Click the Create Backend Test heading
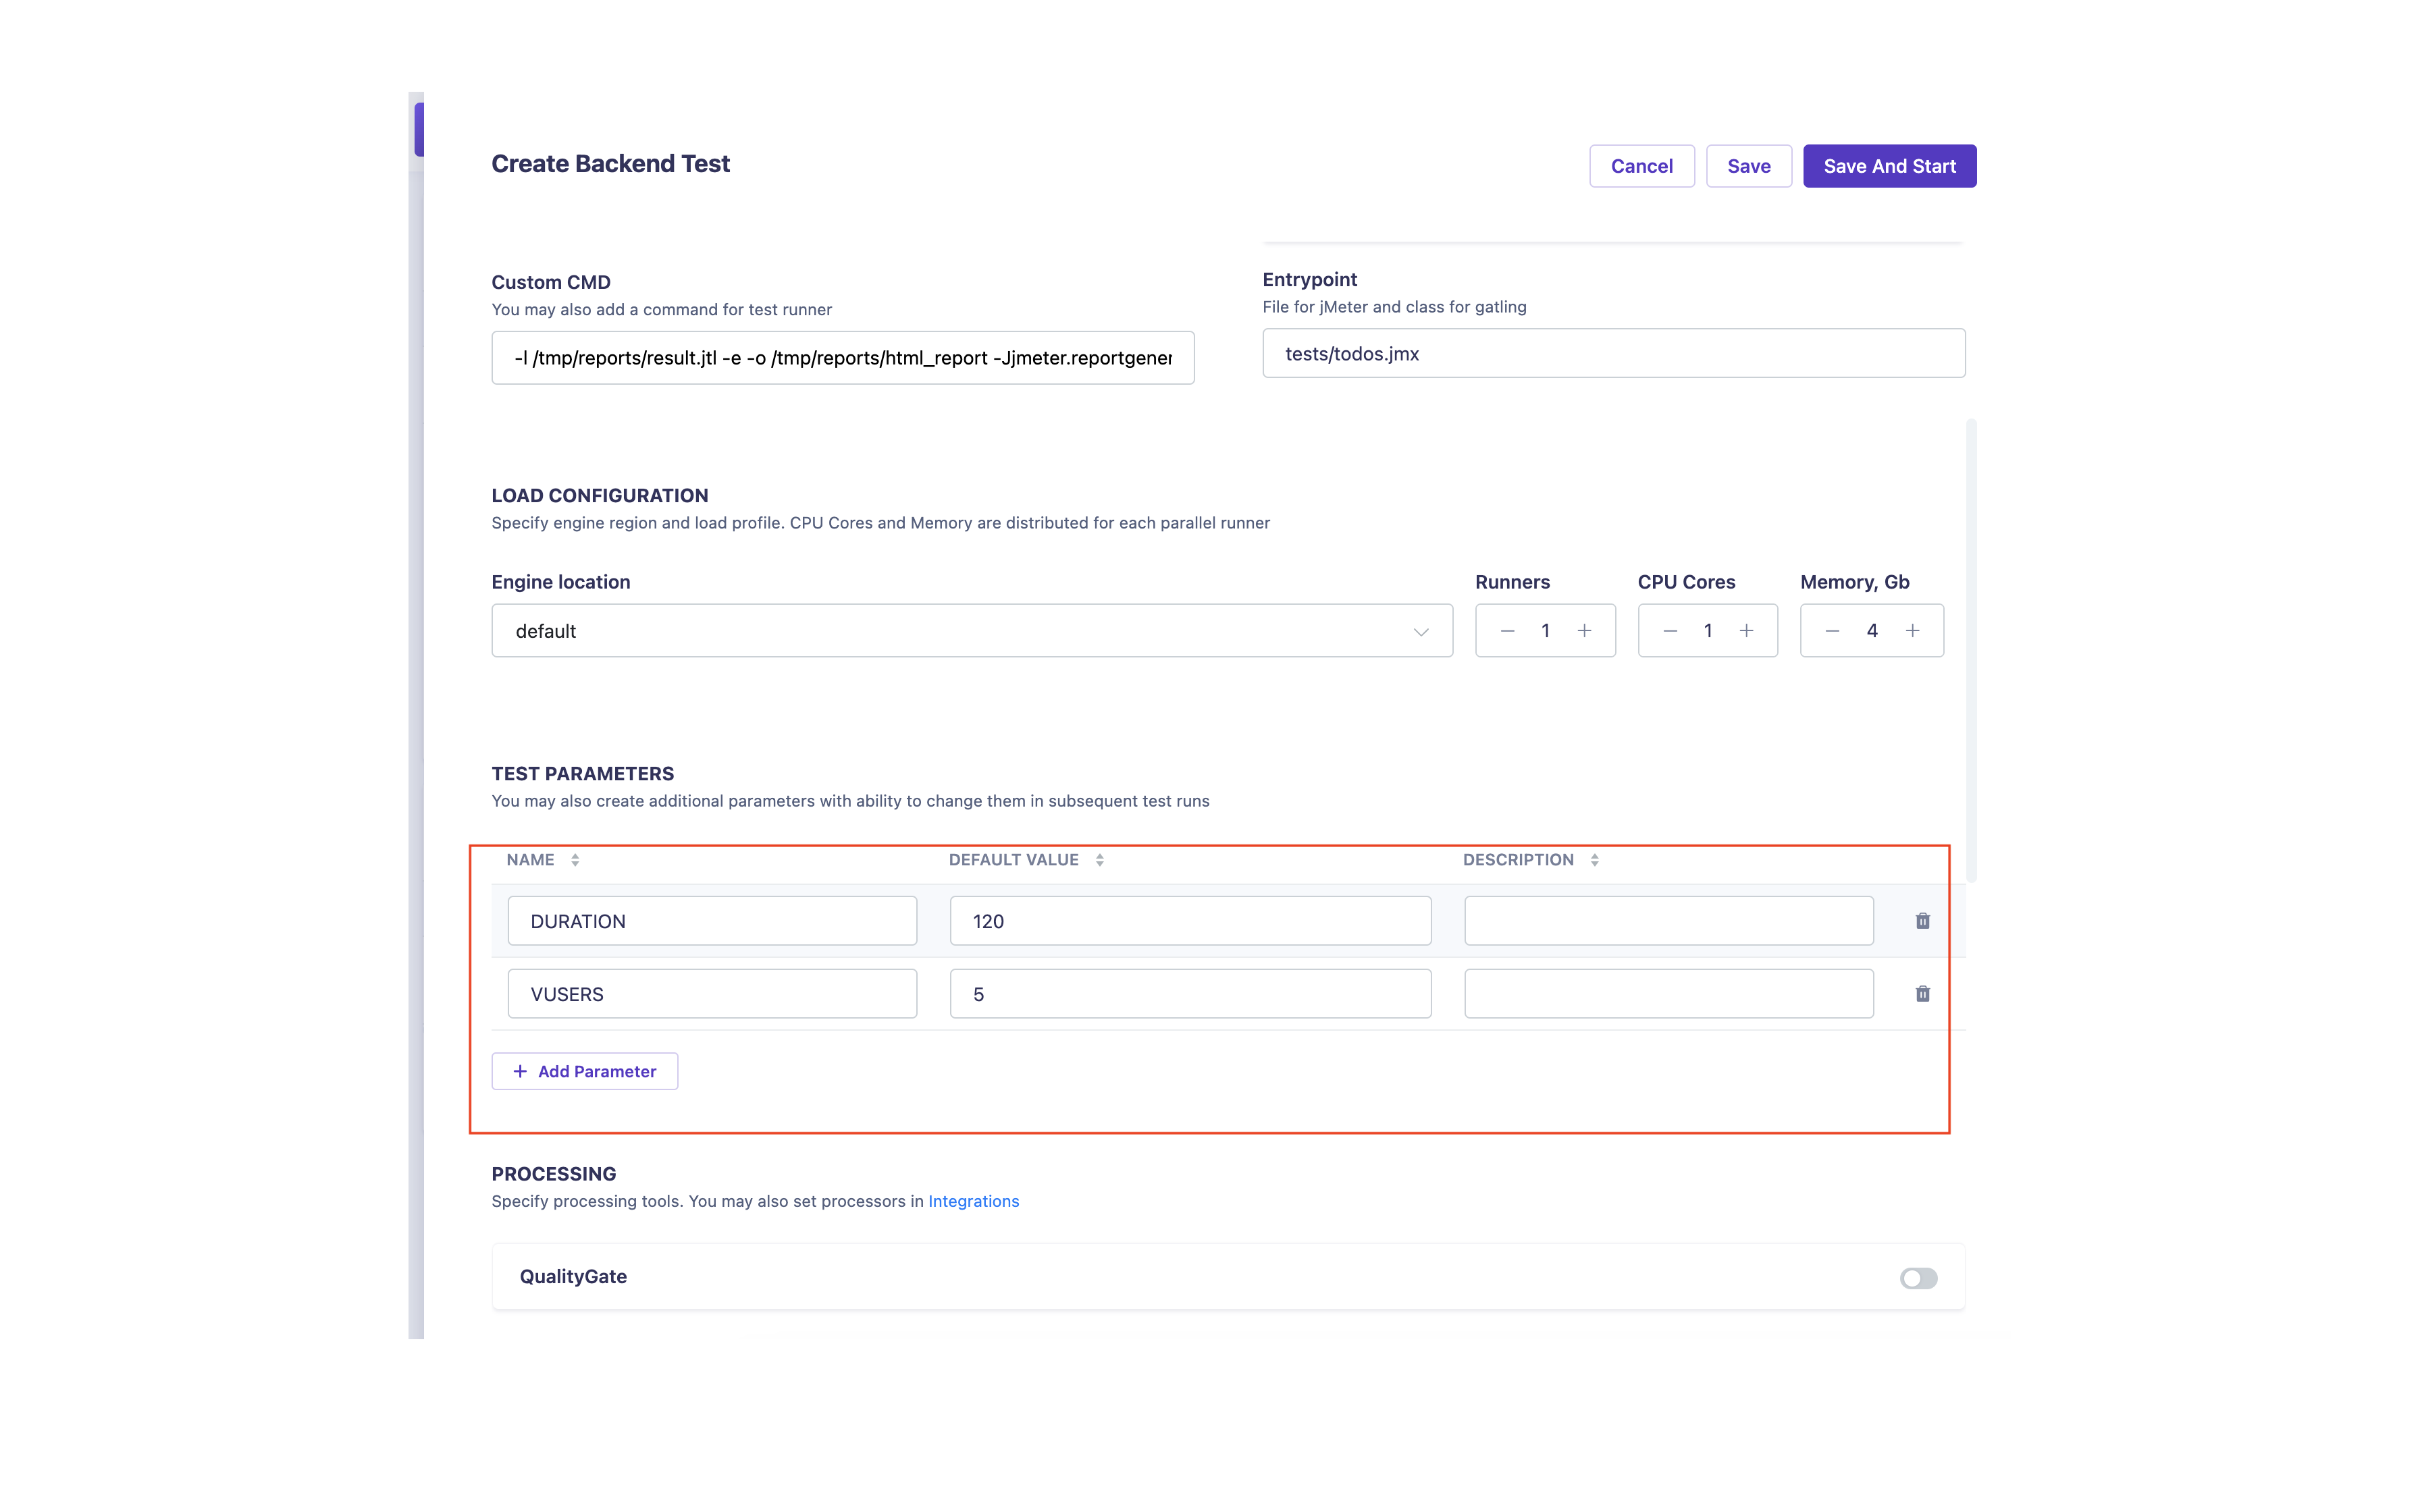 coord(610,164)
